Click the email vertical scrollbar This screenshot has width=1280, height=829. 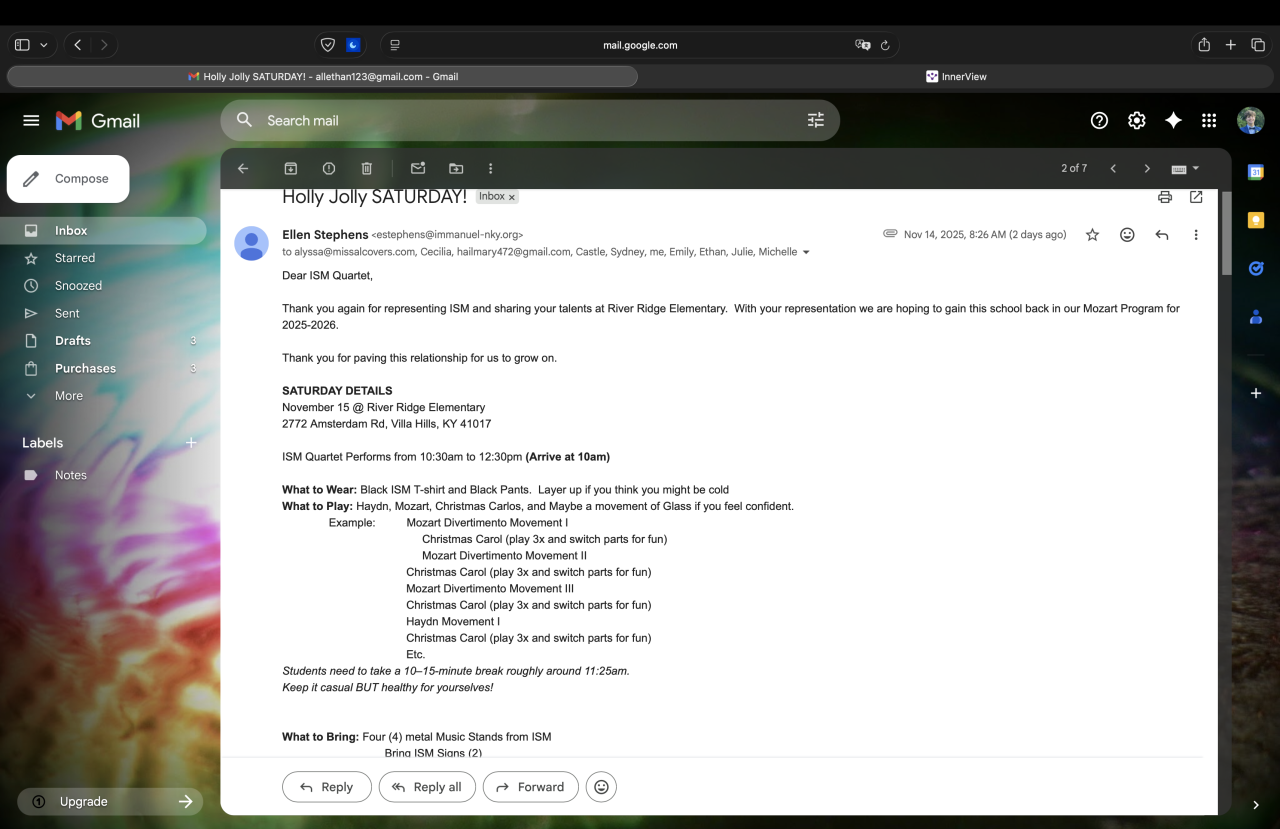(x=1225, y=232)
